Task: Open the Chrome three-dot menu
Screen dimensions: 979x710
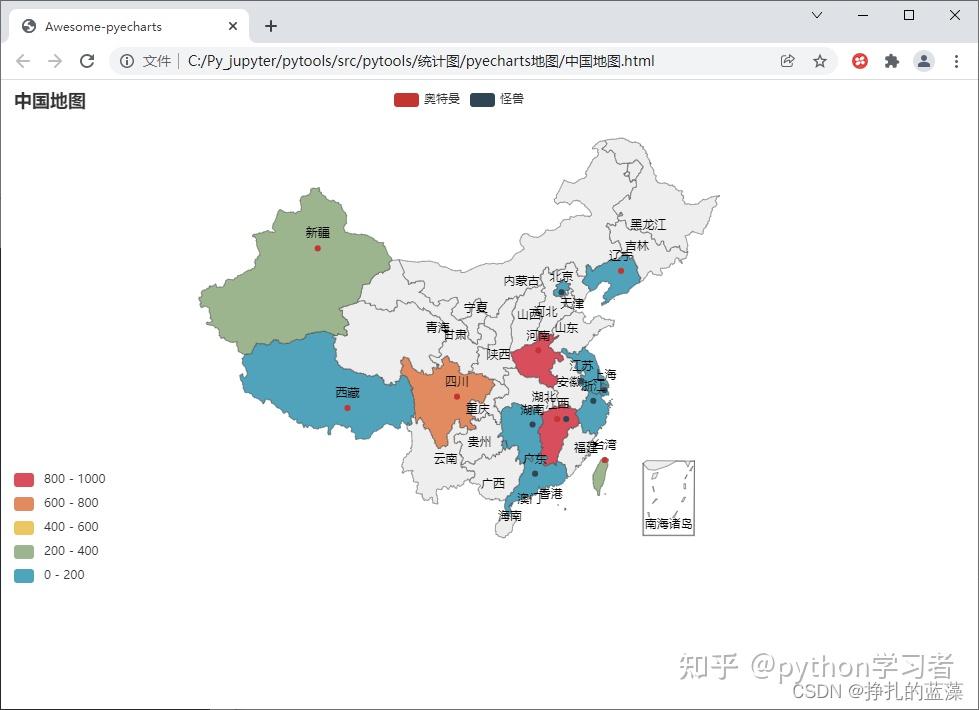Action: point(957,61)
